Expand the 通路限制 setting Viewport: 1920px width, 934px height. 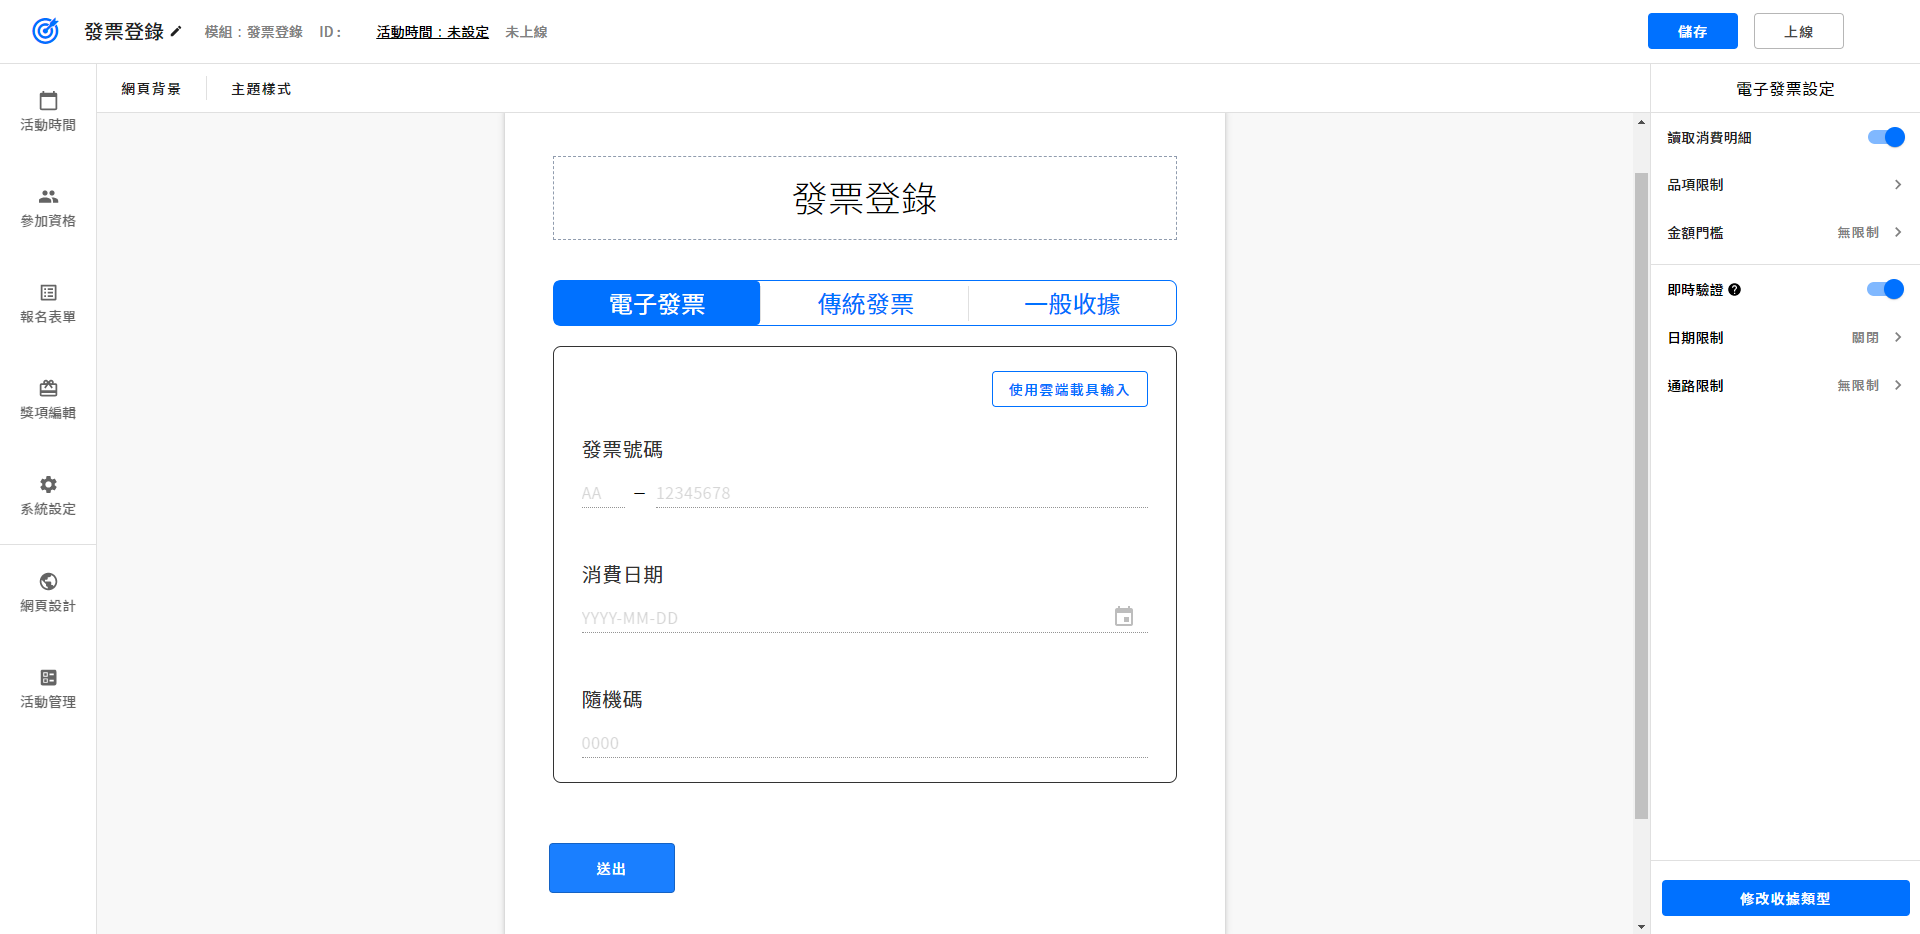click(x=1897, y=386)
